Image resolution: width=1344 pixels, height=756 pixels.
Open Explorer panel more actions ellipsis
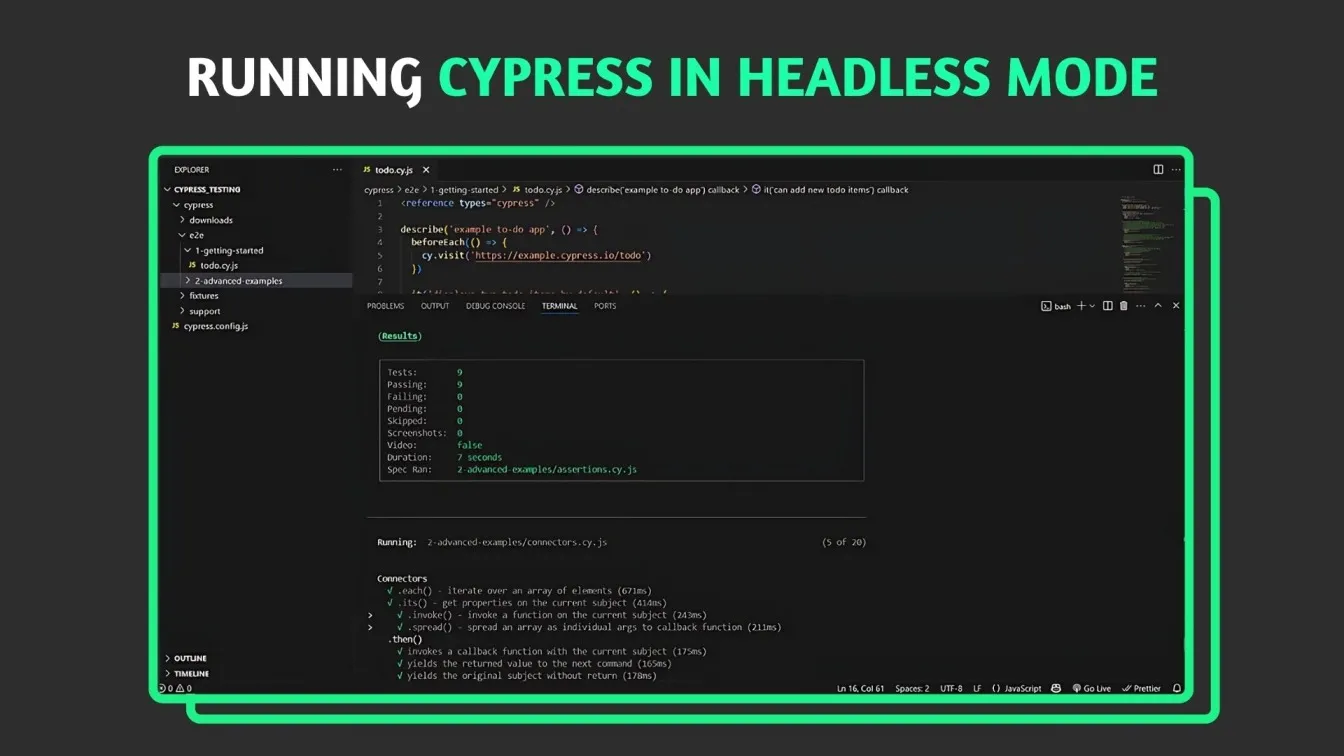pyautogui.click(x=337, y=170)
